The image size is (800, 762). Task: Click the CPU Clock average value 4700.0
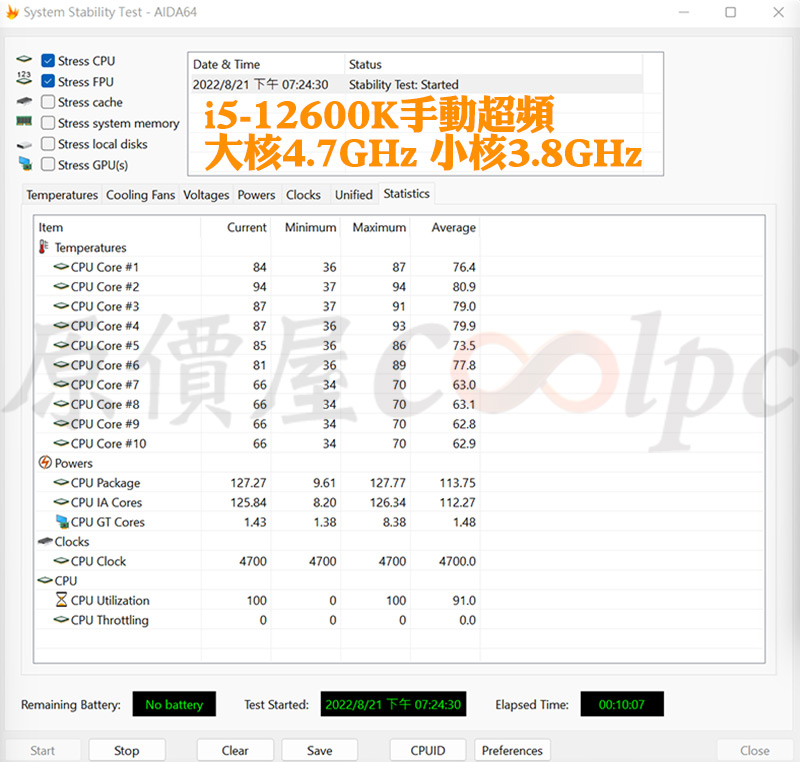[457, 561]
